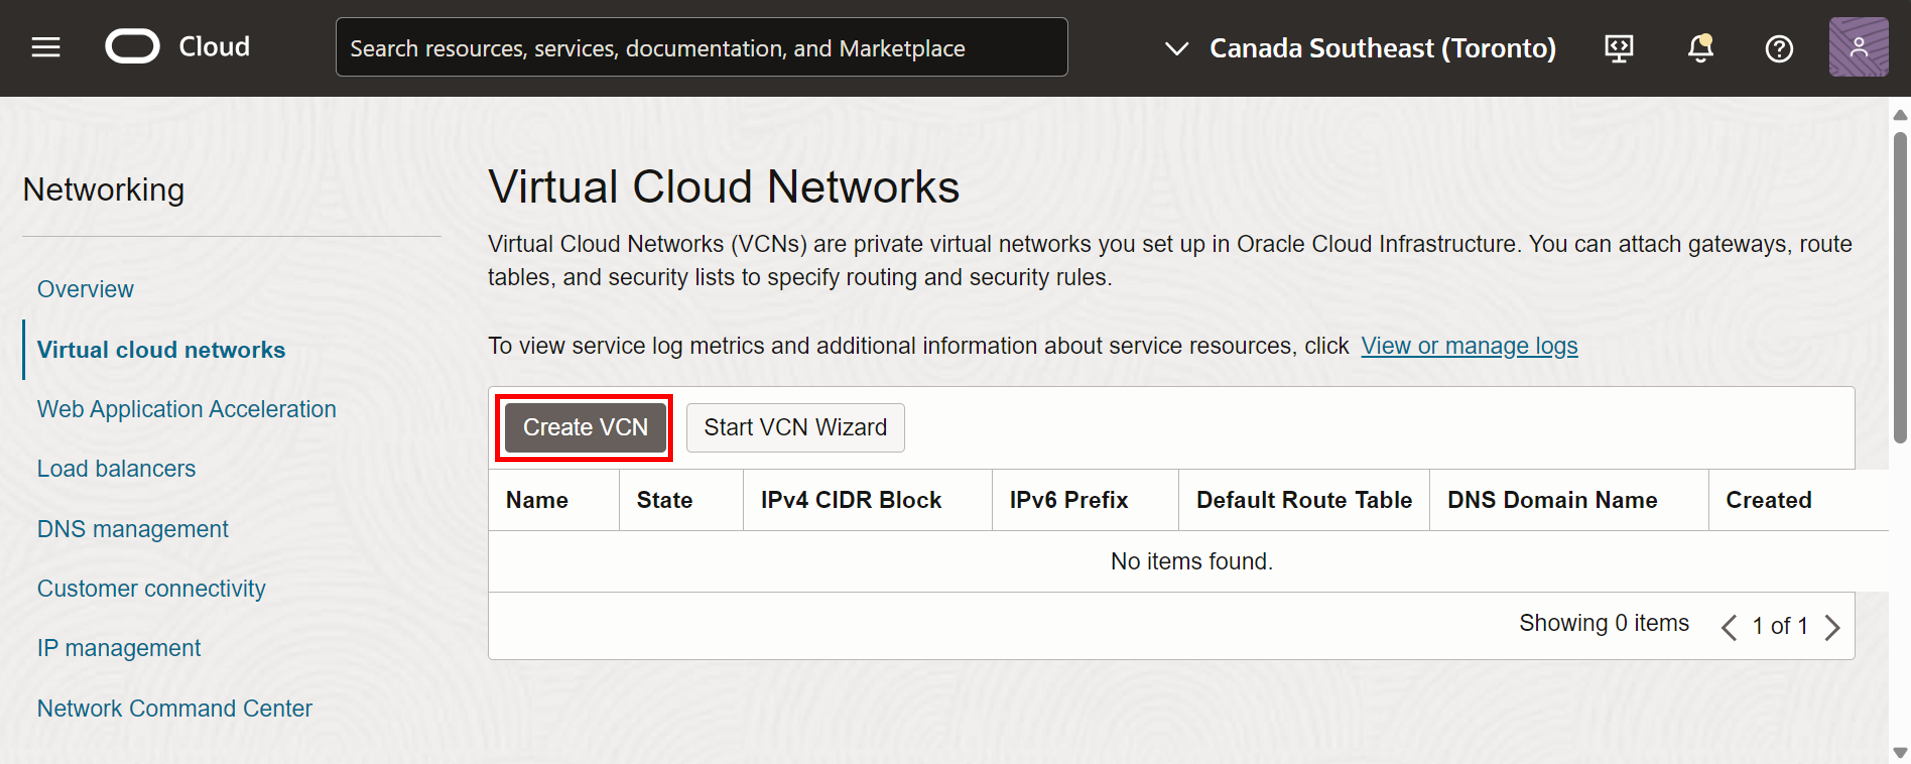Image resolution: width=1911 pixels, height=764 pixels.
Task: Open Customer connectivity in the sidebar
Action: 151,589
